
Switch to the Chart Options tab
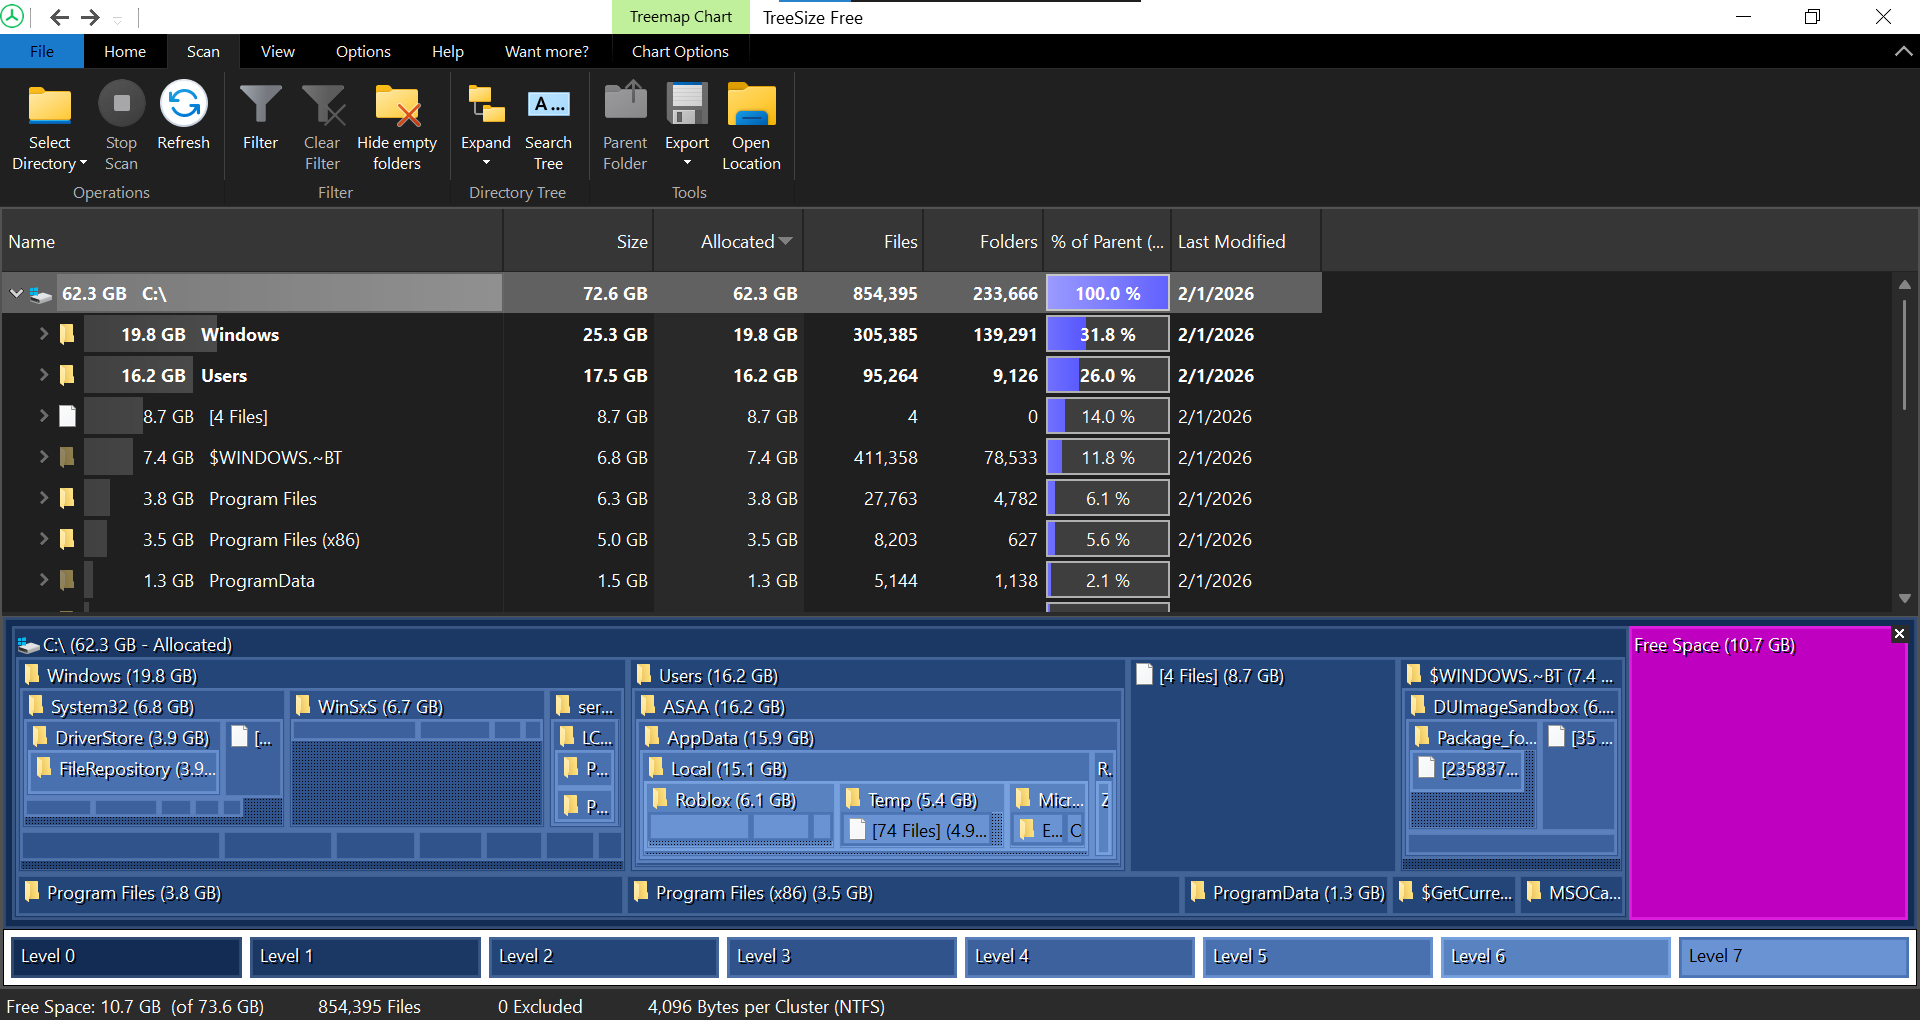pos(680,52)
